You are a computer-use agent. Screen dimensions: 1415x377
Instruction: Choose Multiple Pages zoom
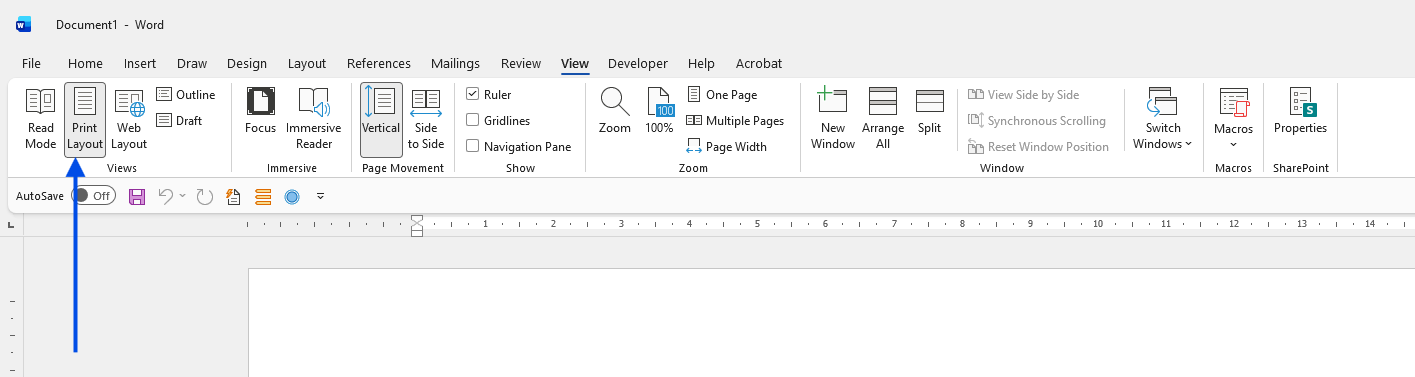tap(735, 121)
